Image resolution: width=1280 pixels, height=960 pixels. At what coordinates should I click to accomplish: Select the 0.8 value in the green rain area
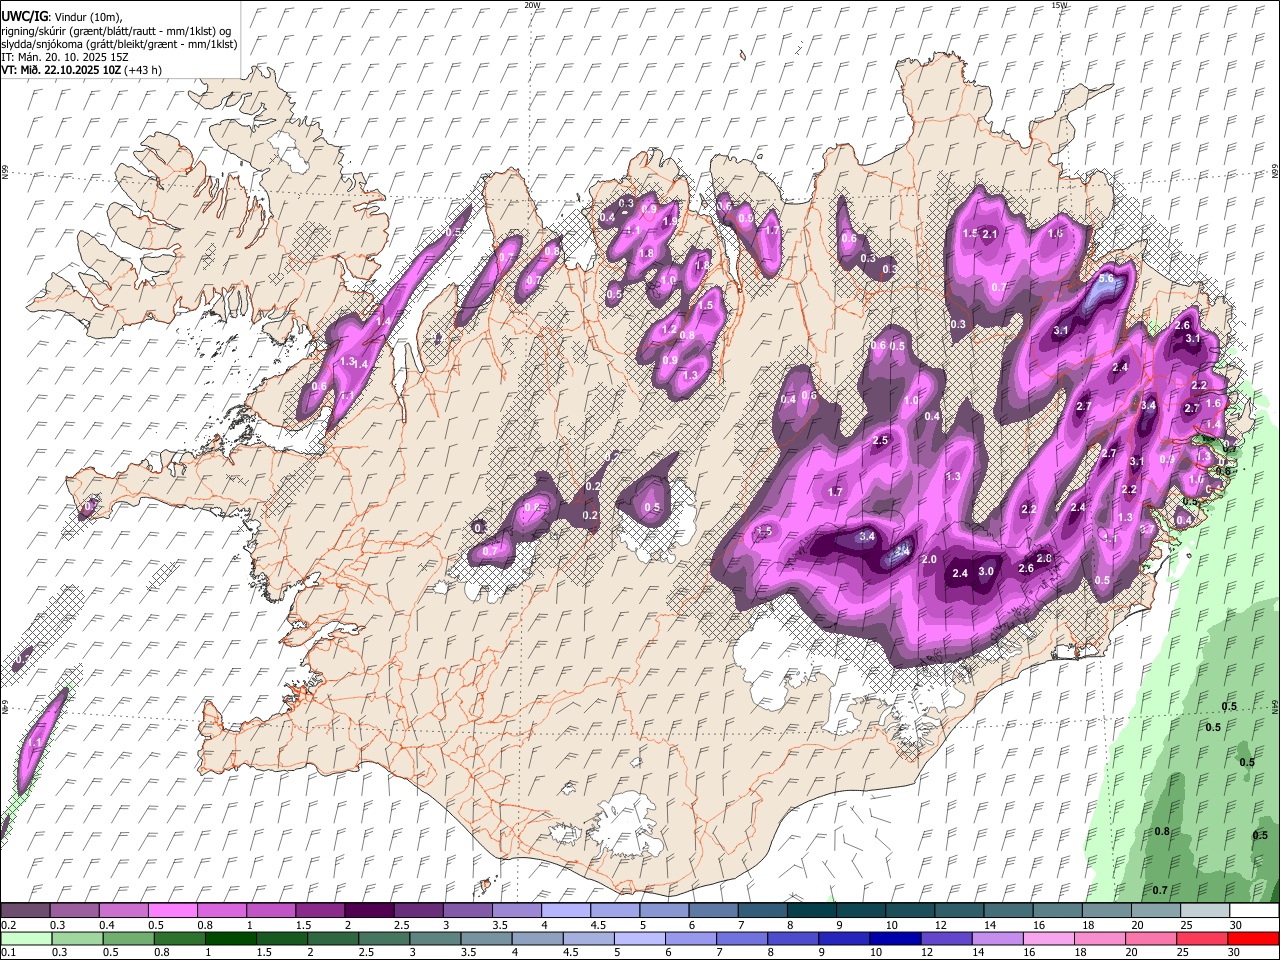click(x=1162, y=832)
